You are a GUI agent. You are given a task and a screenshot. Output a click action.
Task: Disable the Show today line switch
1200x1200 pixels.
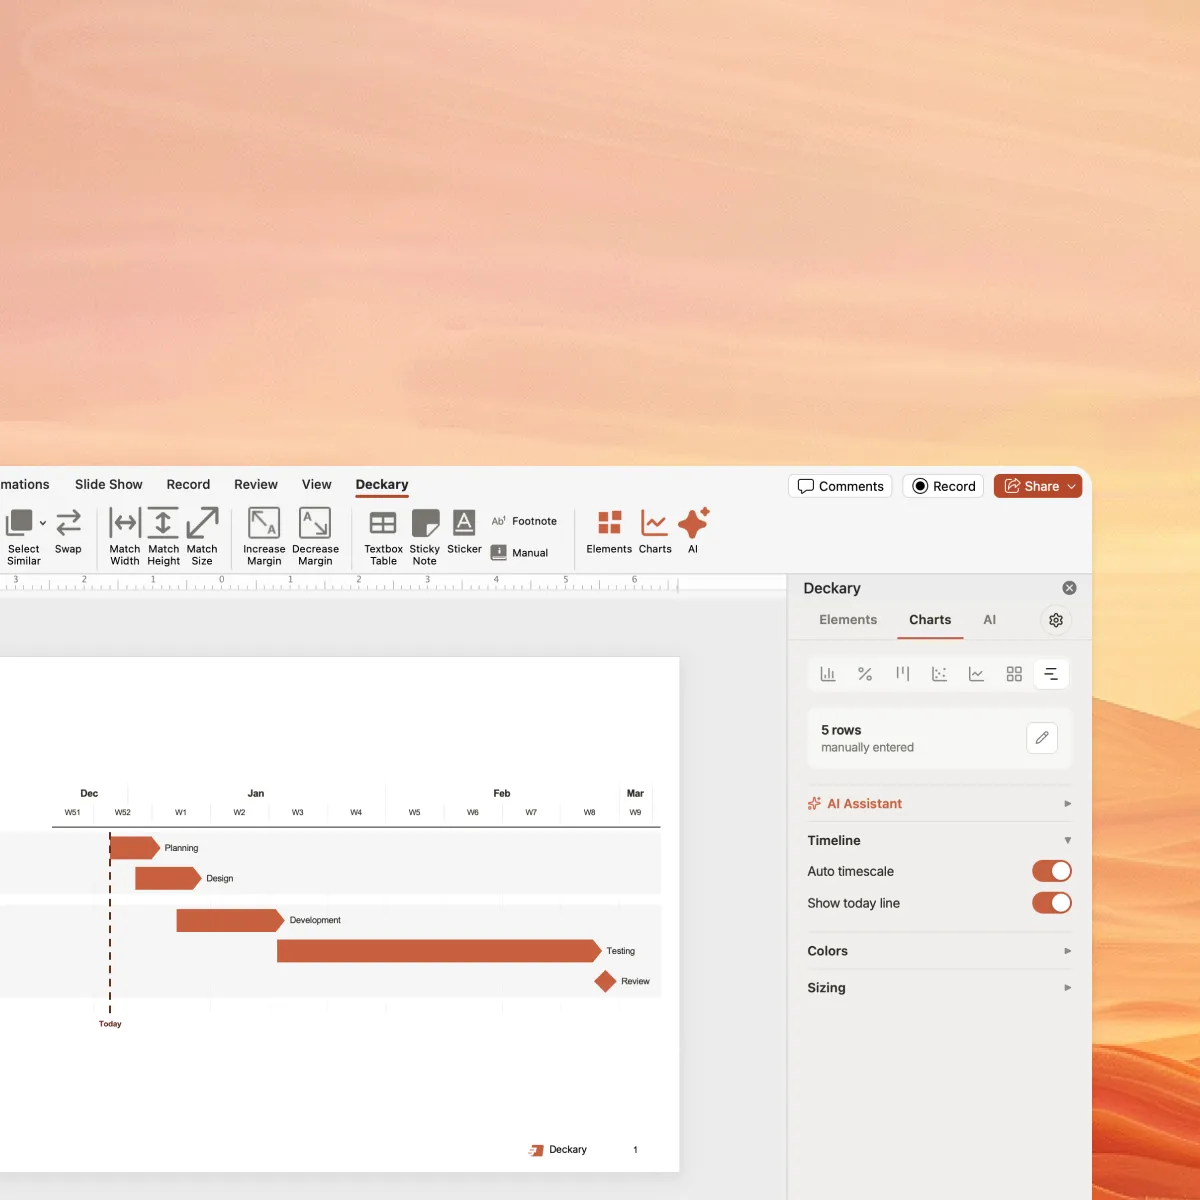pos(1051,903)
